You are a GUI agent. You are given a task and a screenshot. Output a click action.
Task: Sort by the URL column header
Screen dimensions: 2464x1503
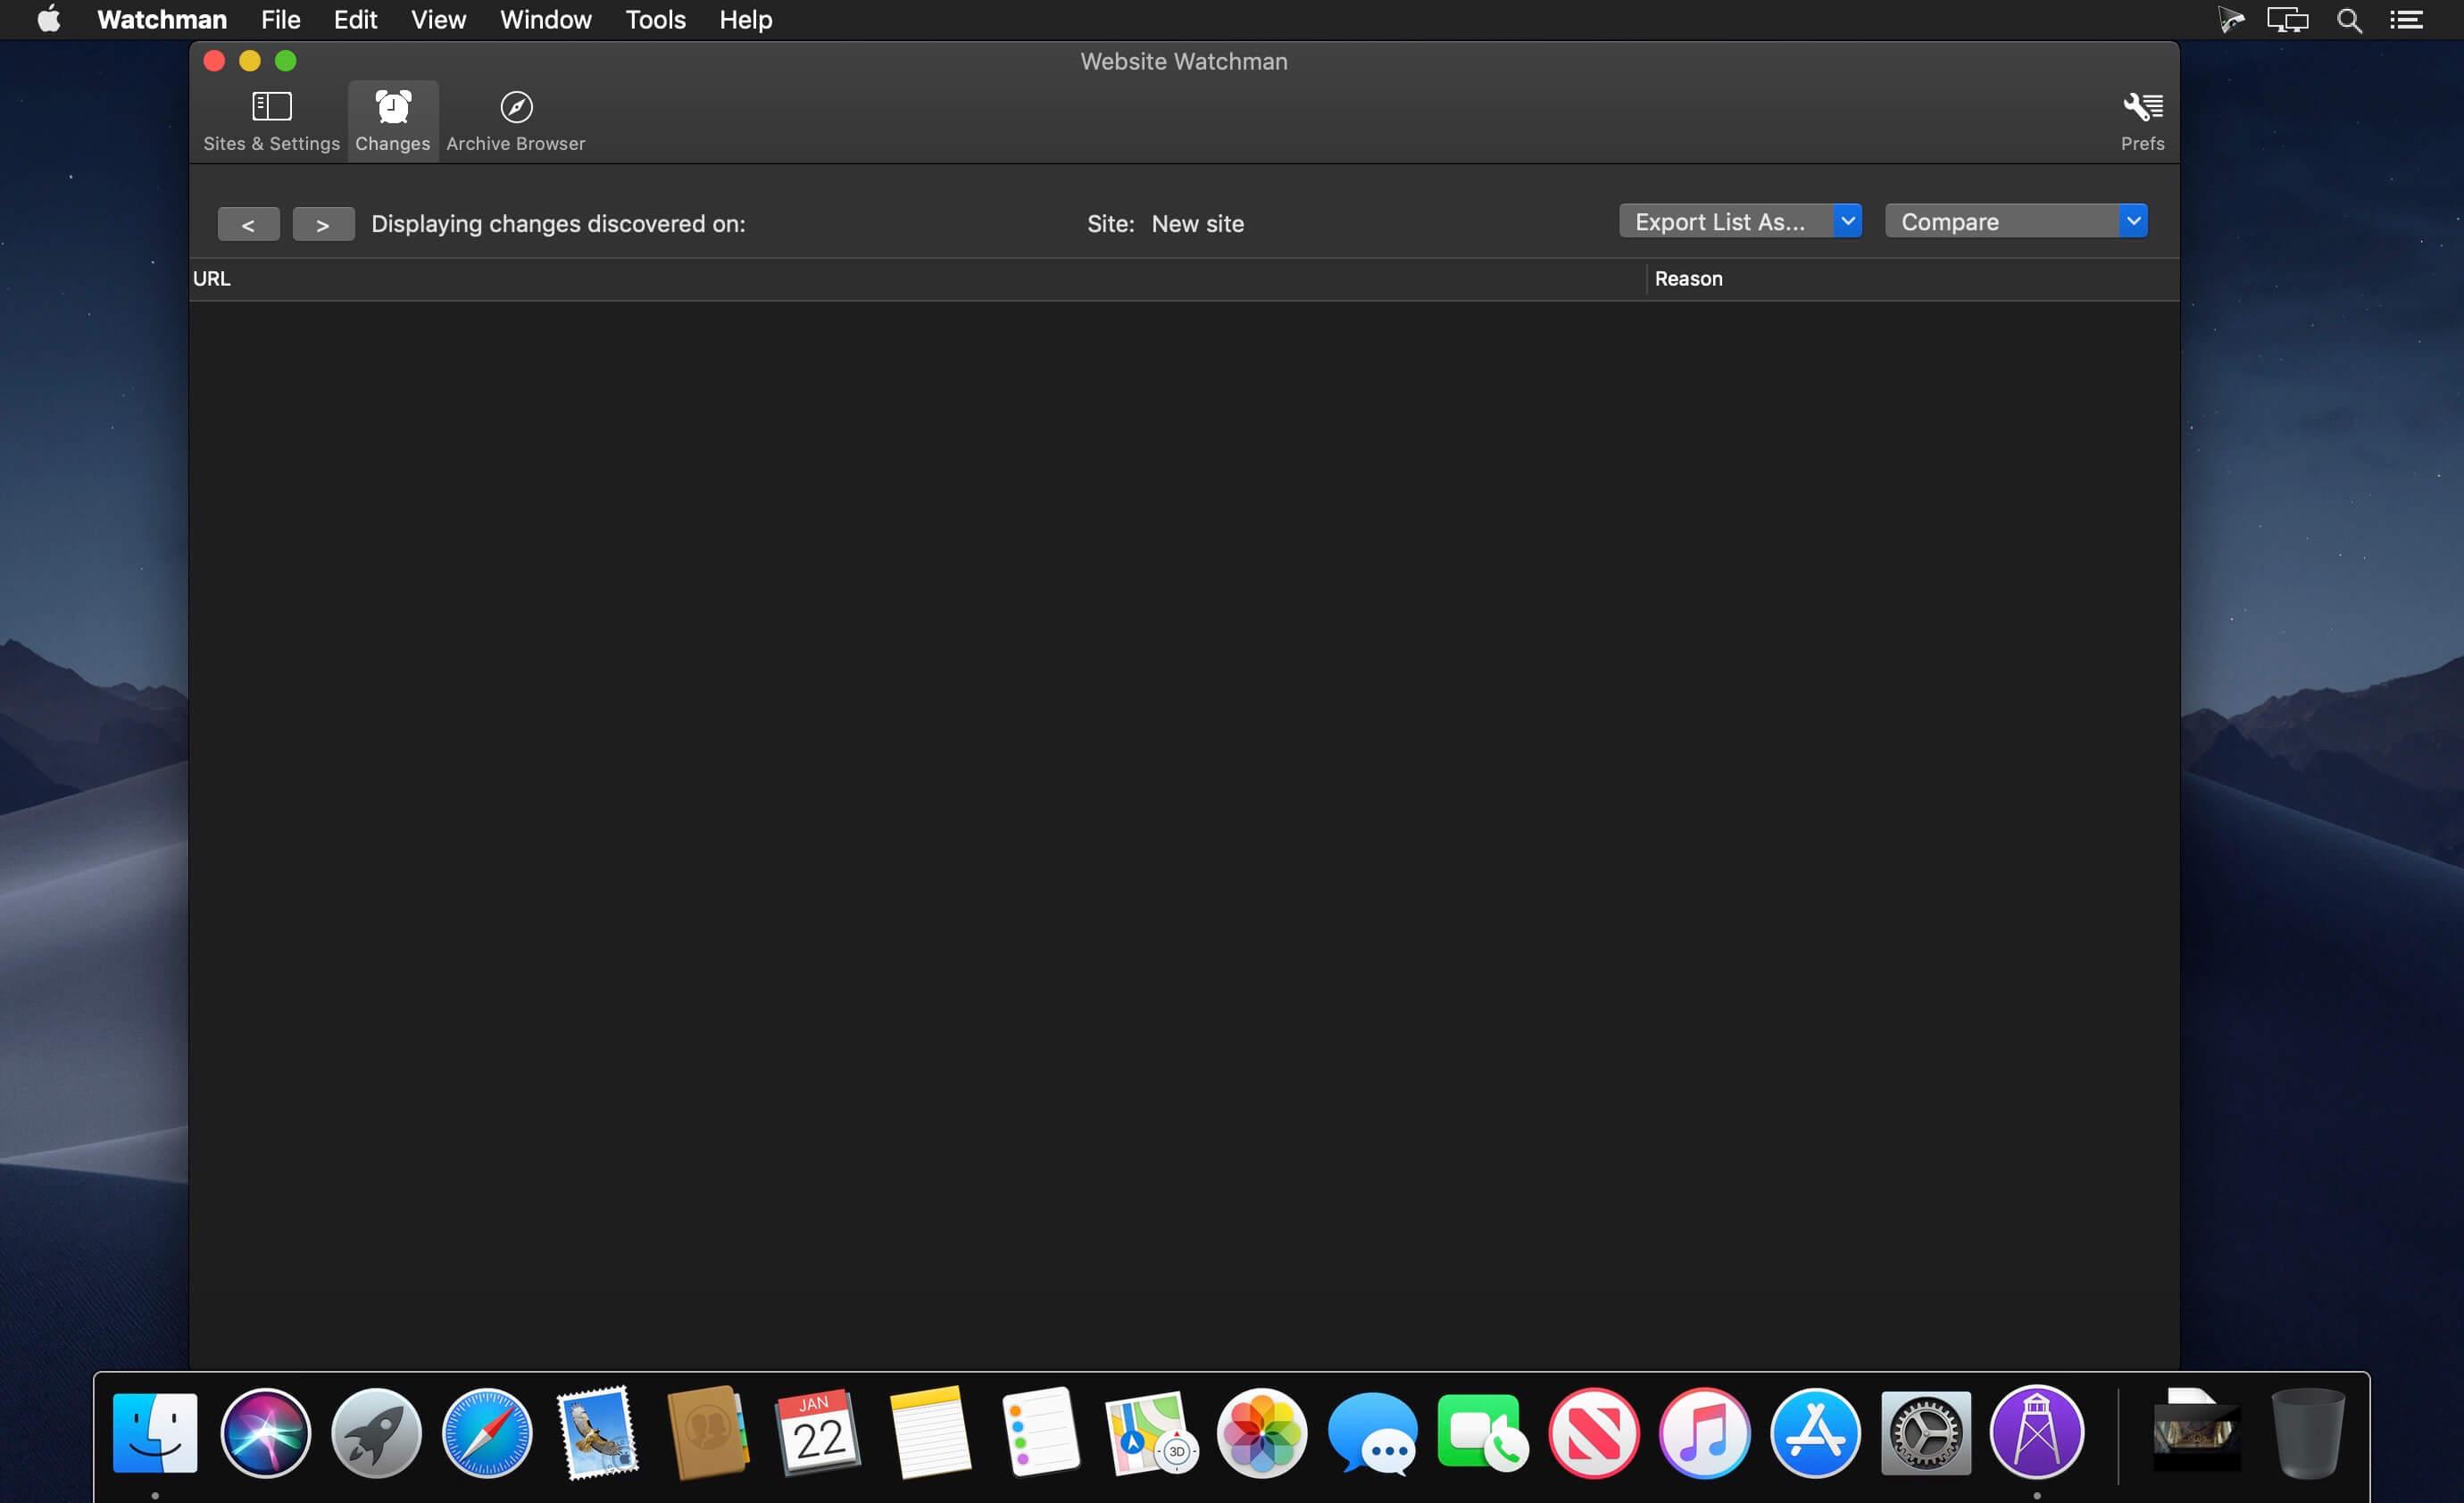pyautogui.click(x=212, y=279)
